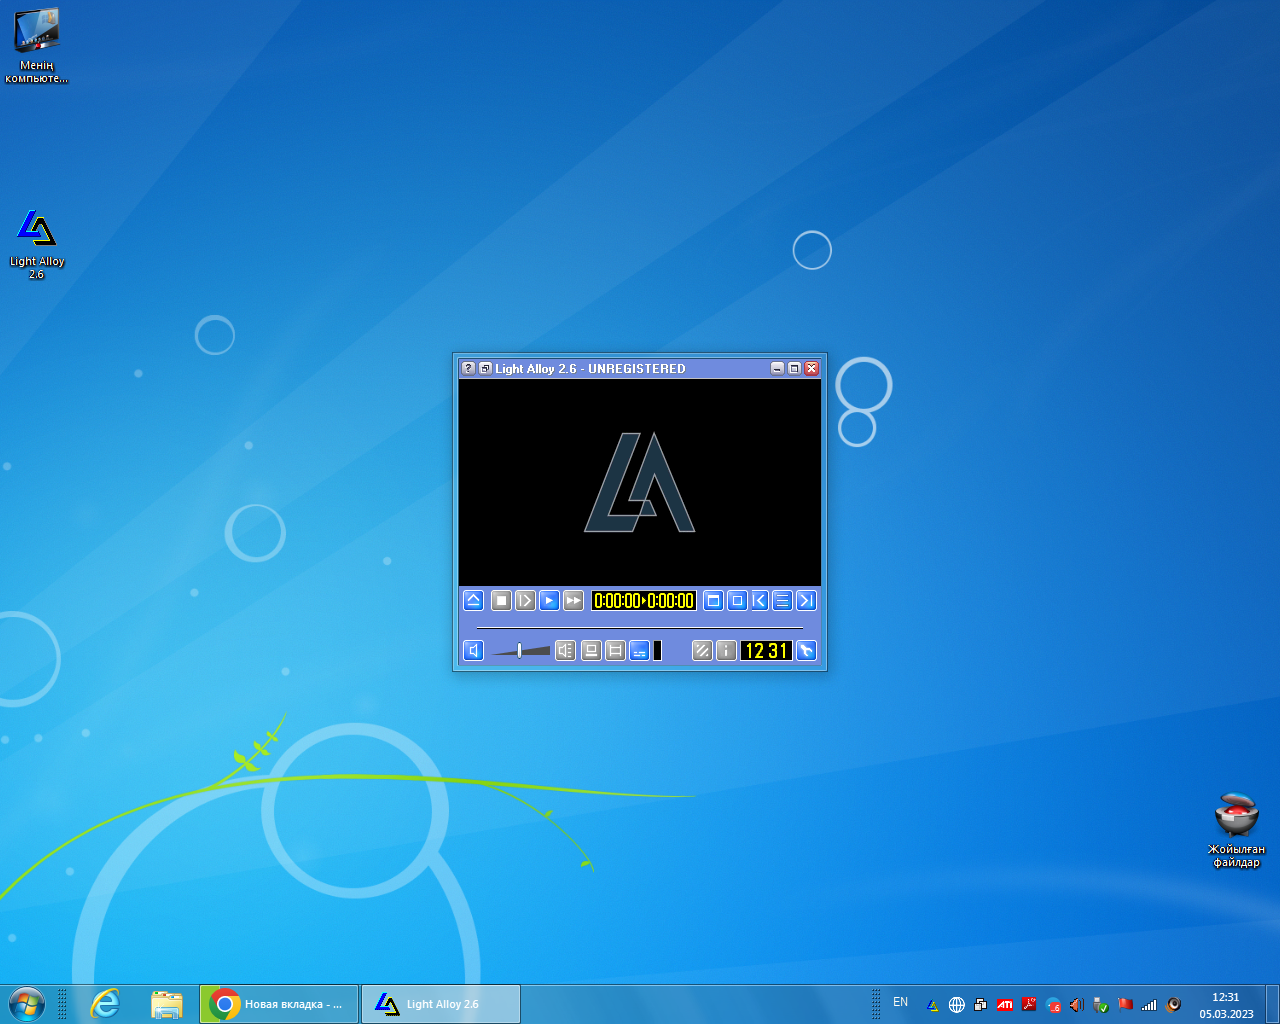Click the fast forward button

click(573, 600)
